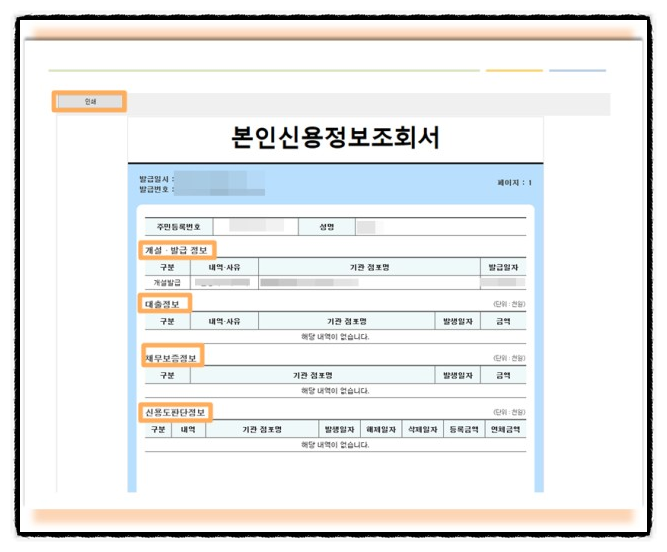This screenshot has width=667, height=552.
Task: Select the 개설 · 발급 정보 section heading
Action: click(176, 250)
